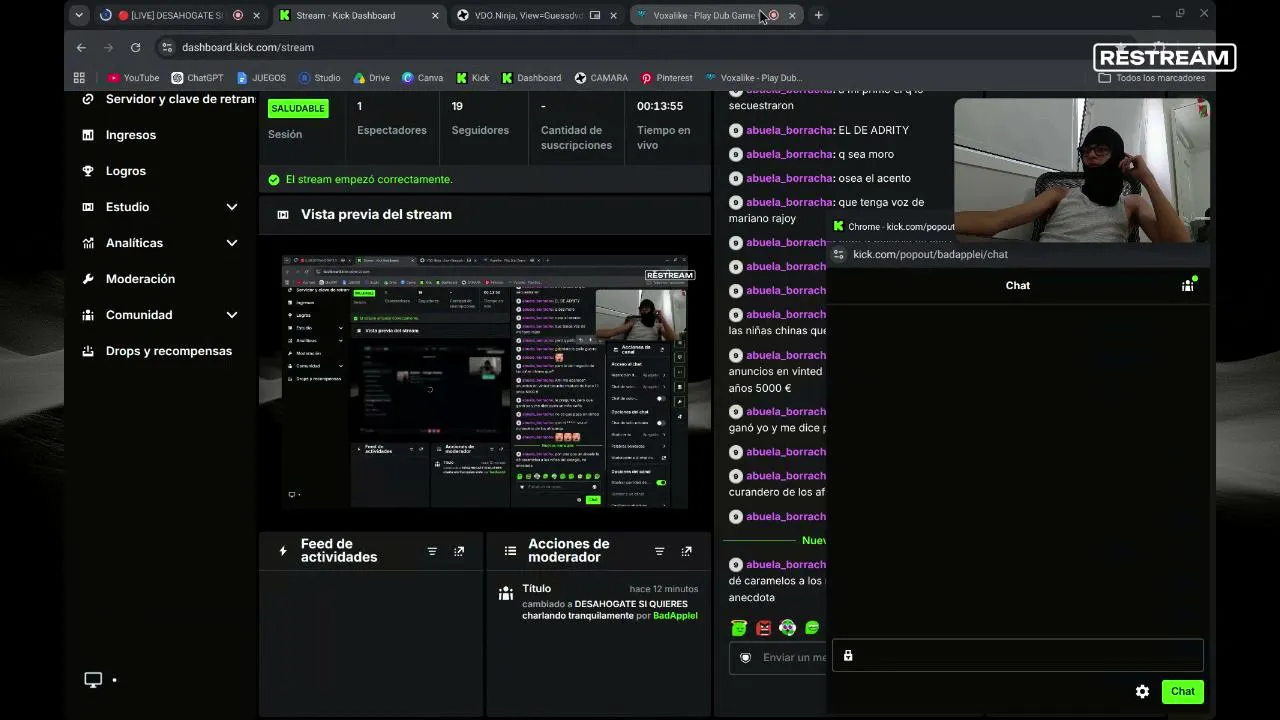Open the Moderación sidebar section
Screen dimensions: 1280x720
click(x=140, y=279)
